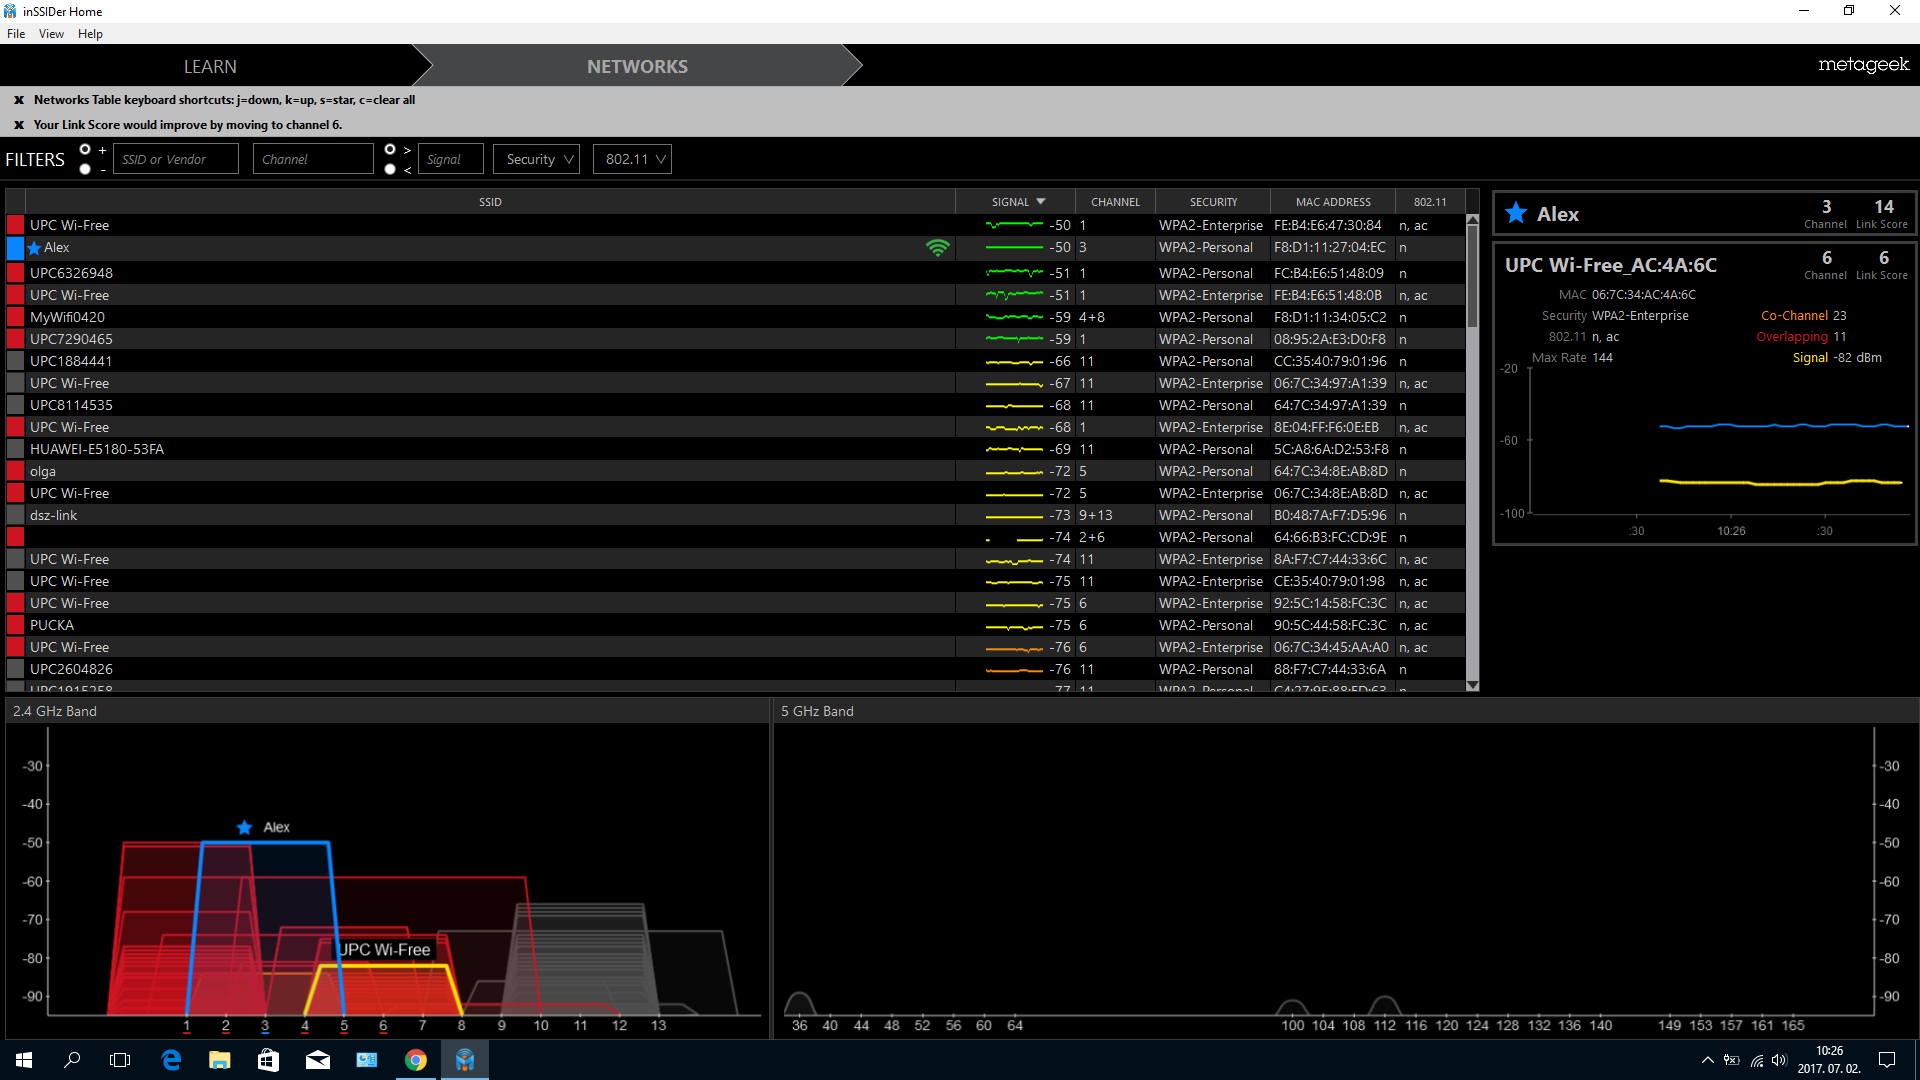Select the exclude (-) SSID filter radio
1920x1080 pixels.
coord(85,169)
